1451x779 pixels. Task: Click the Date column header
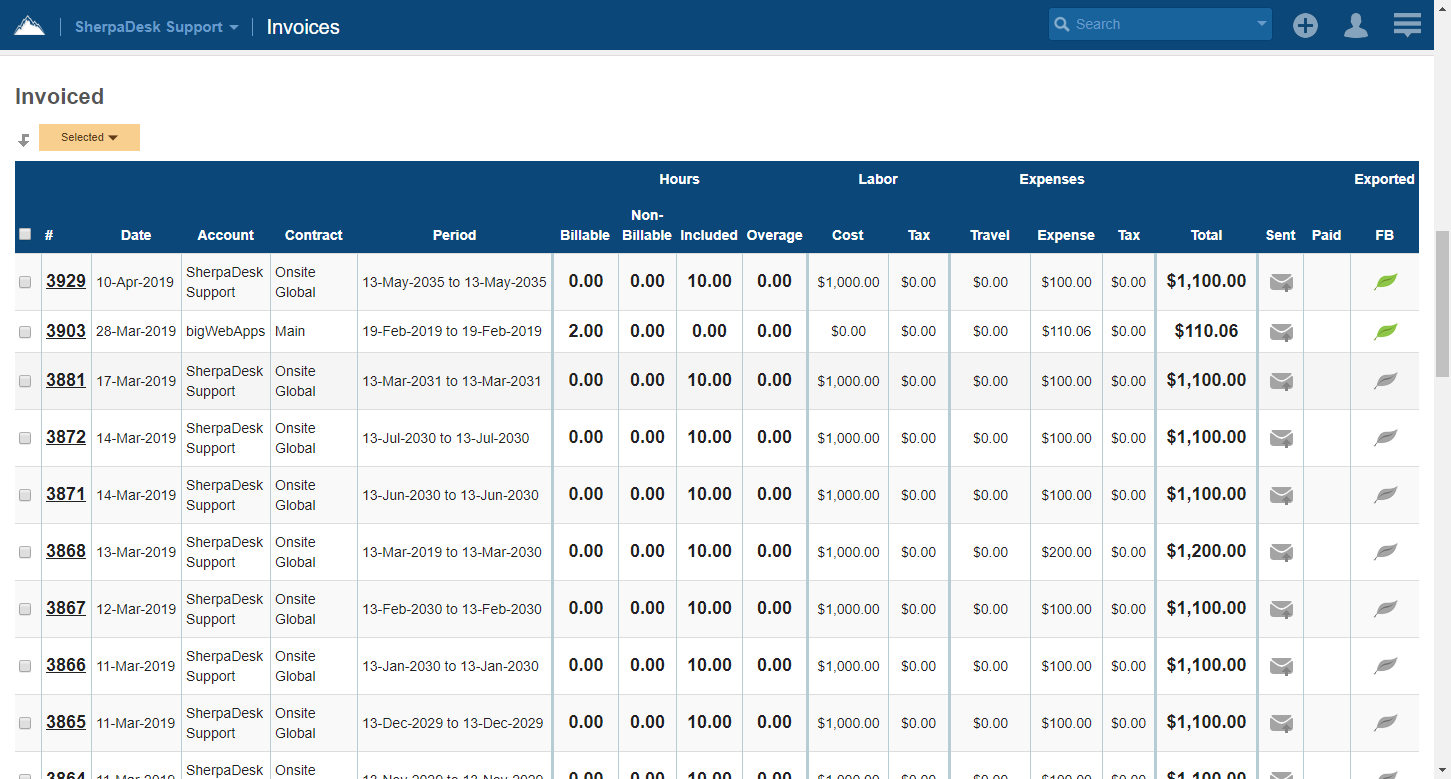(136, 235)
